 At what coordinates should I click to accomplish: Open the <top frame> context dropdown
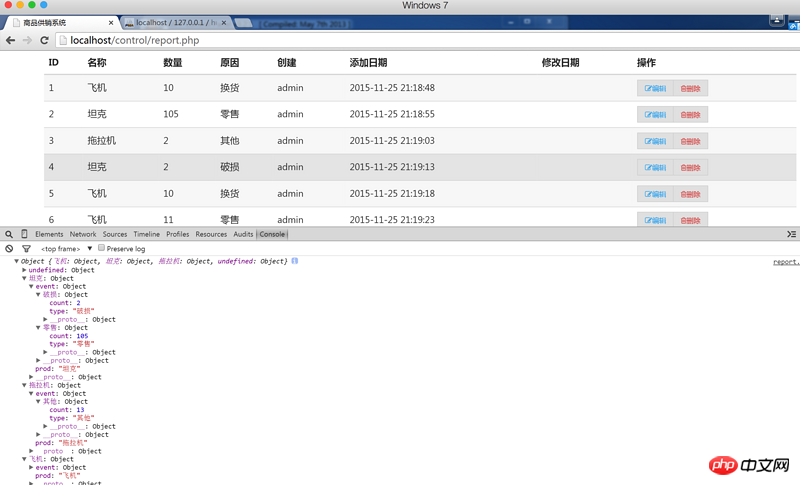[66, 248]
